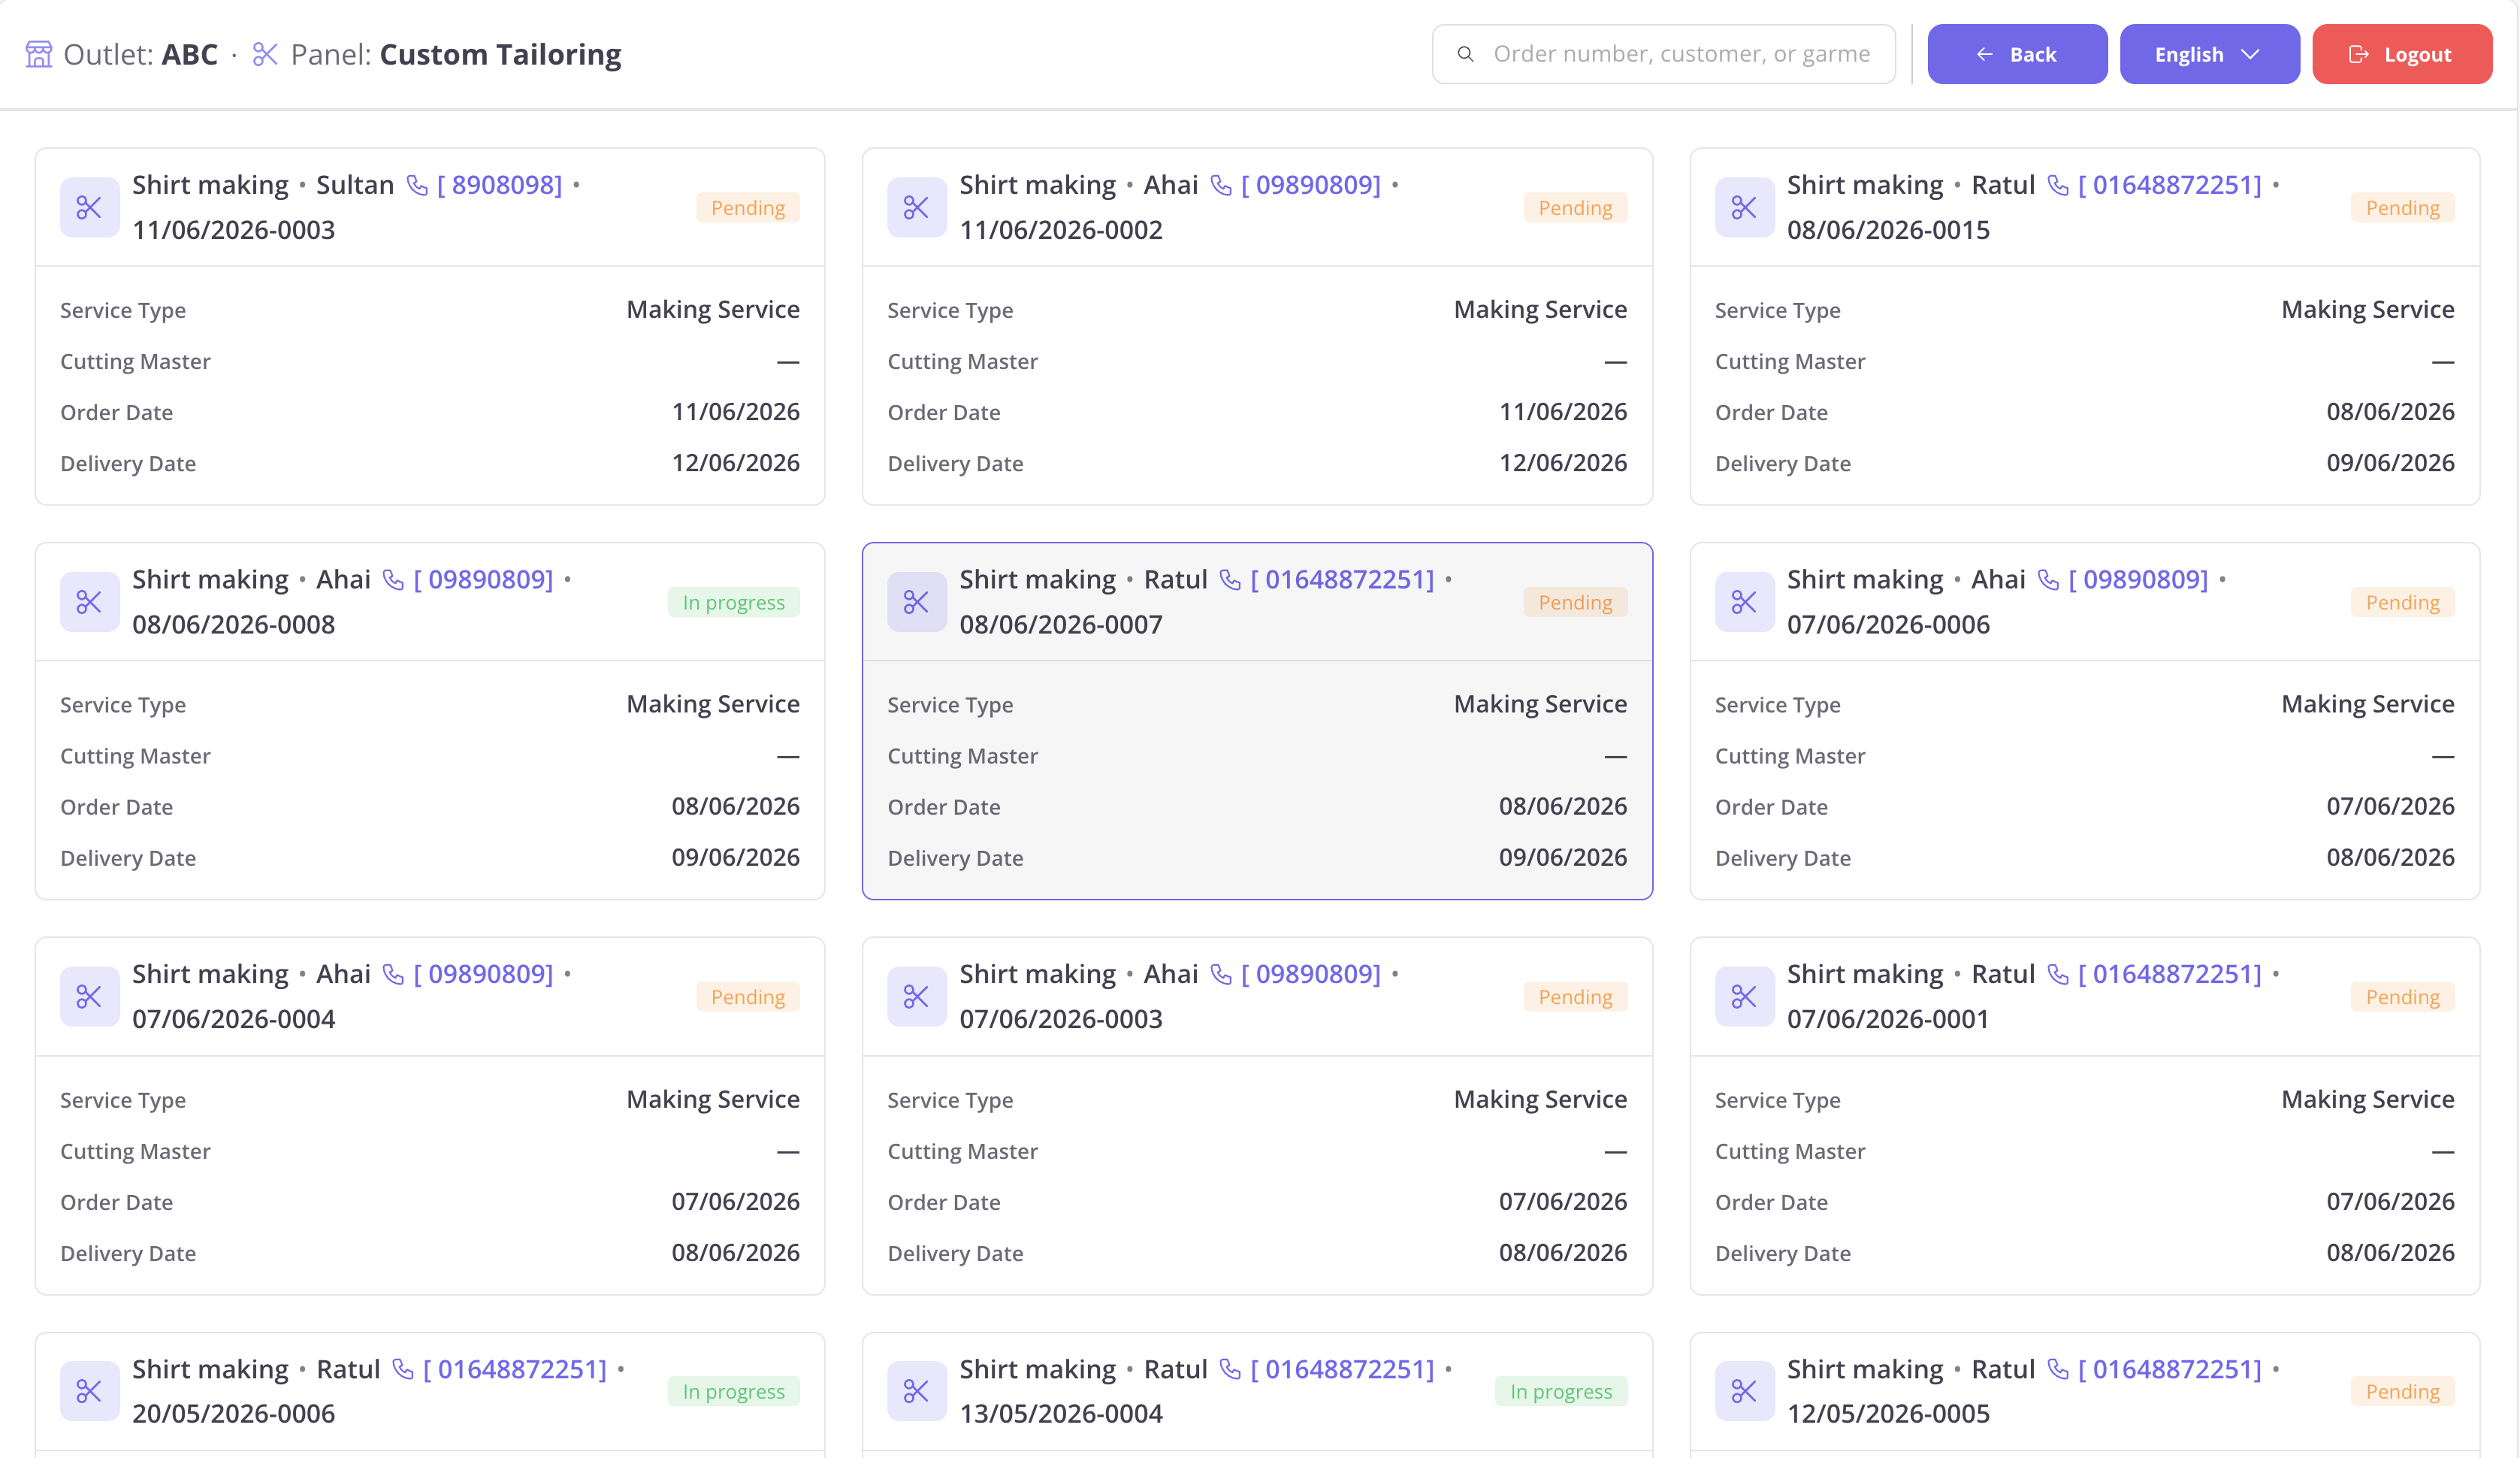This screenshot has width=2520, height=1458.
Task: Click Pending badge on order 12/05/2026-0005
Action: pos(2402,1391)
